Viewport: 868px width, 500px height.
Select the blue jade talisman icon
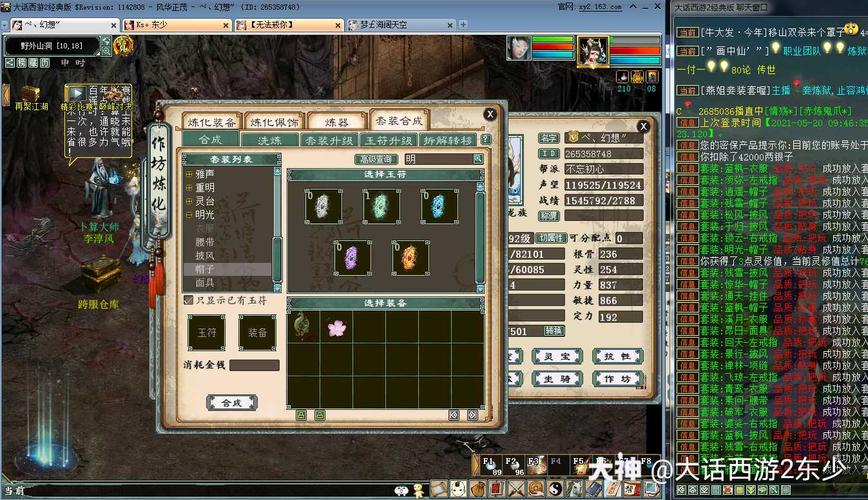[x=439, y=207]
